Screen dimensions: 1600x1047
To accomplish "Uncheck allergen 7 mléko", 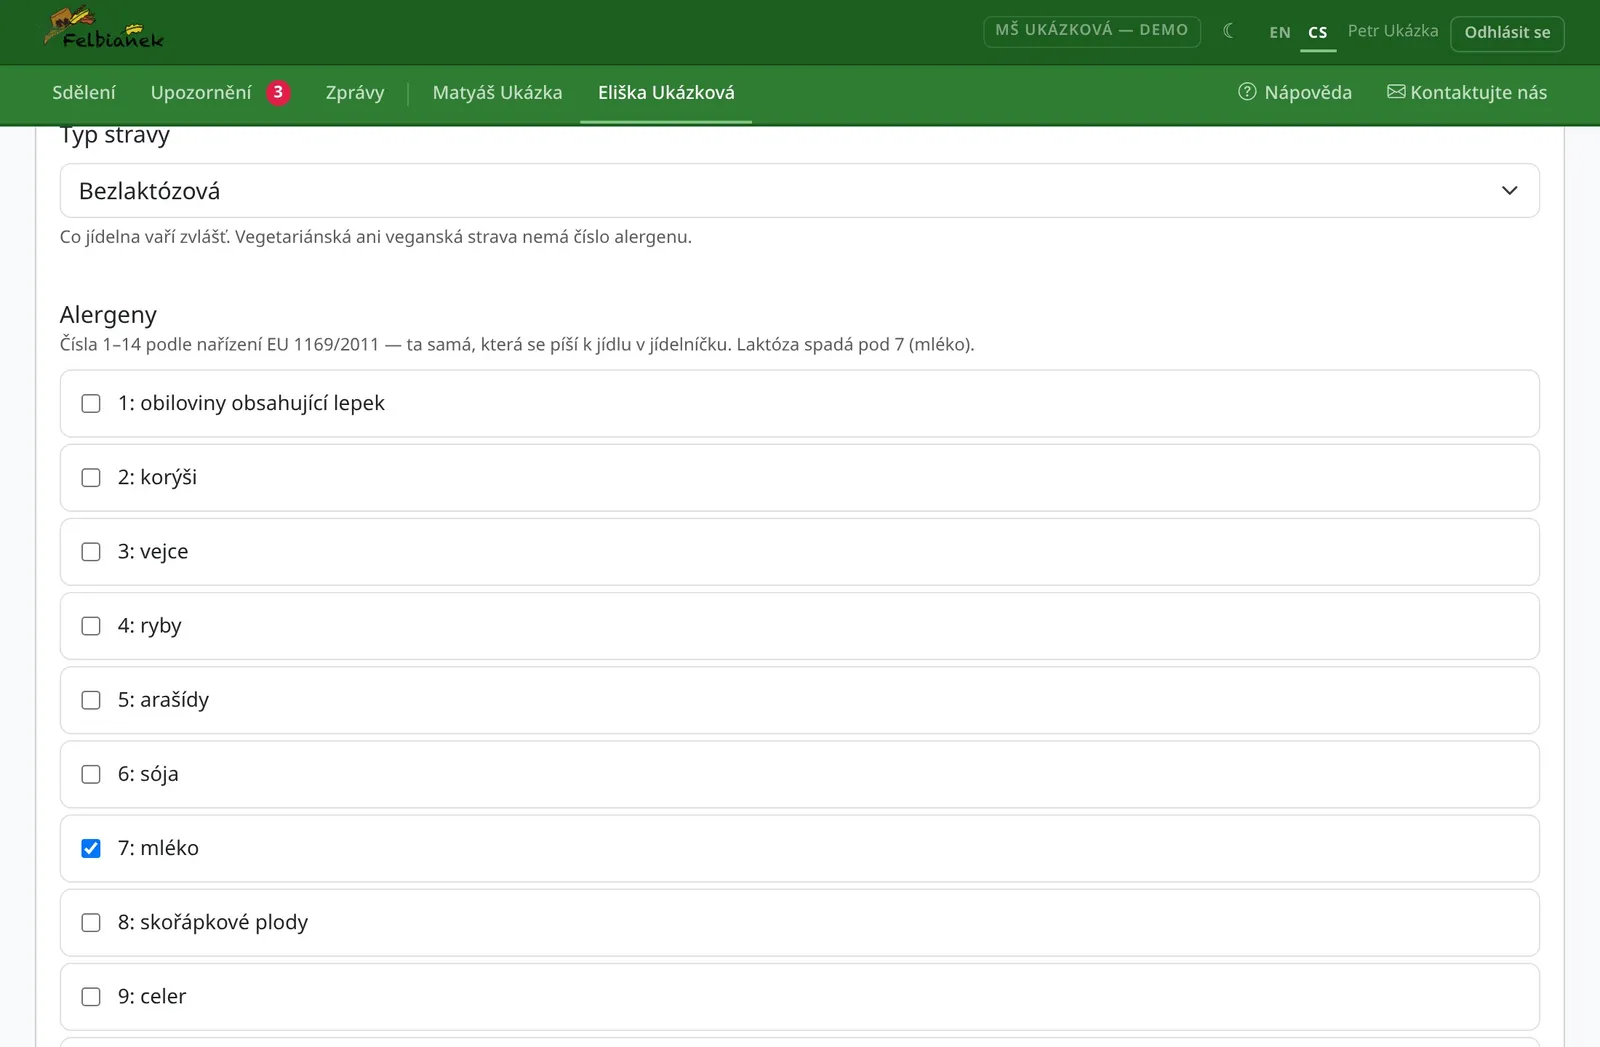I will click(91, 848).
